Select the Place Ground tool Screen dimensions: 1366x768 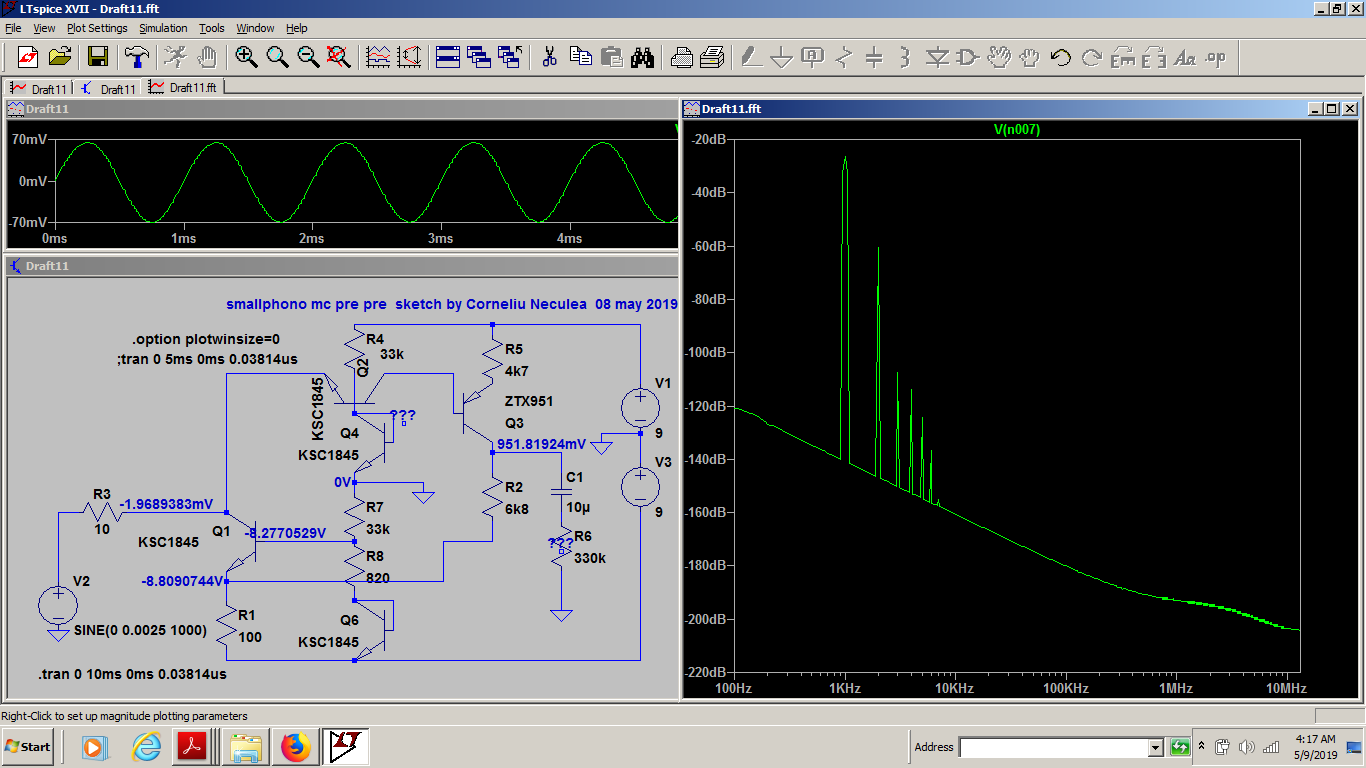point(781,57)
